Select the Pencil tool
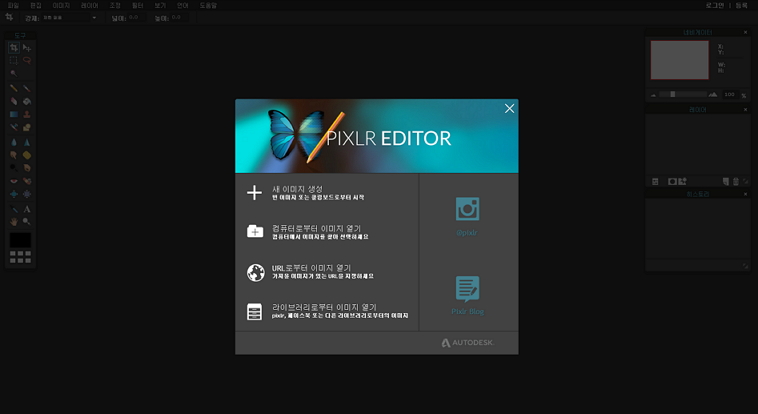This screenshot has height=414, width=758. click(14, 88)
